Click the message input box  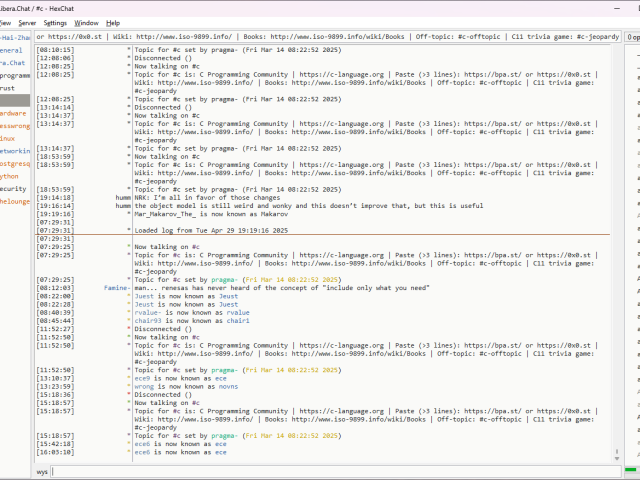click(340, 470)
